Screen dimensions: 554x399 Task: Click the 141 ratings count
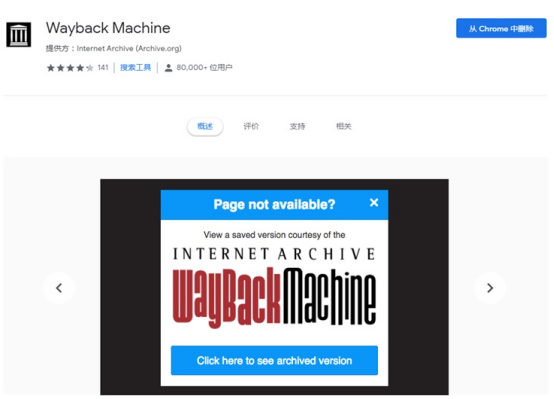point(103,68)
